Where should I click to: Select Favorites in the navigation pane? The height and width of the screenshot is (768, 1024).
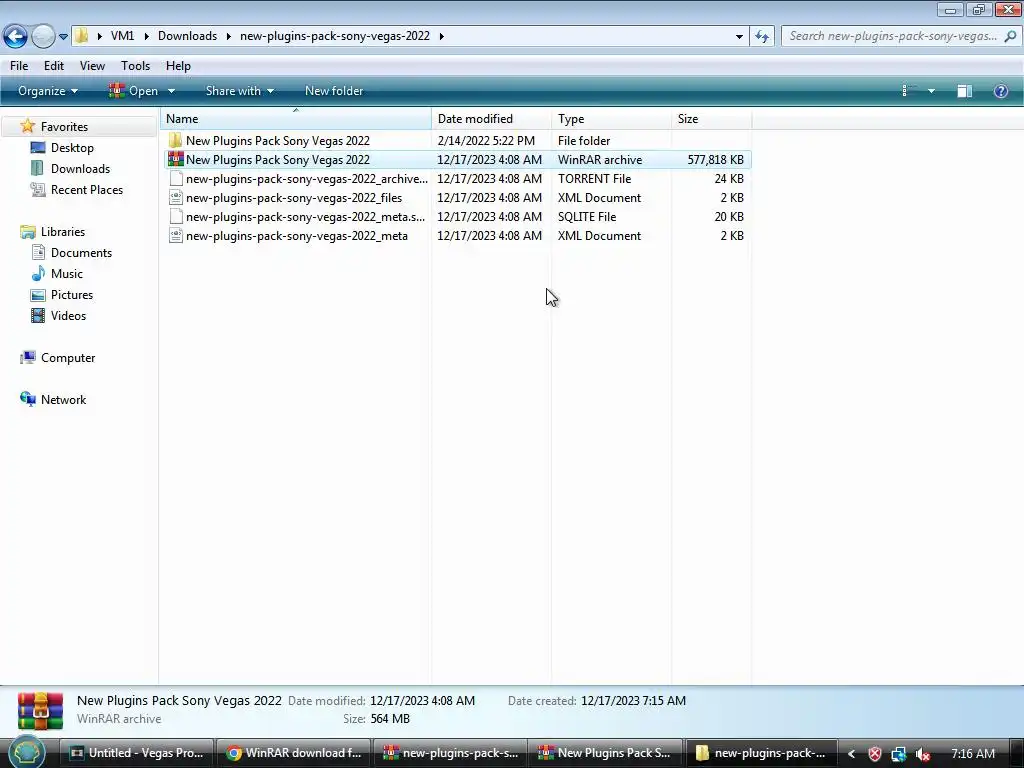[64, 127]
